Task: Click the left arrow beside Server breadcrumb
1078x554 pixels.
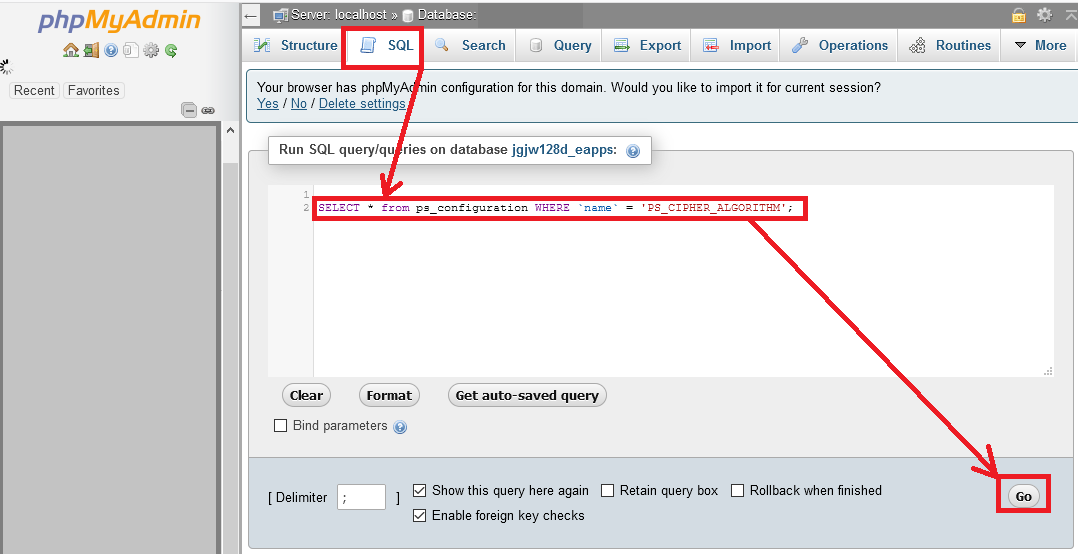Action: 251,15
